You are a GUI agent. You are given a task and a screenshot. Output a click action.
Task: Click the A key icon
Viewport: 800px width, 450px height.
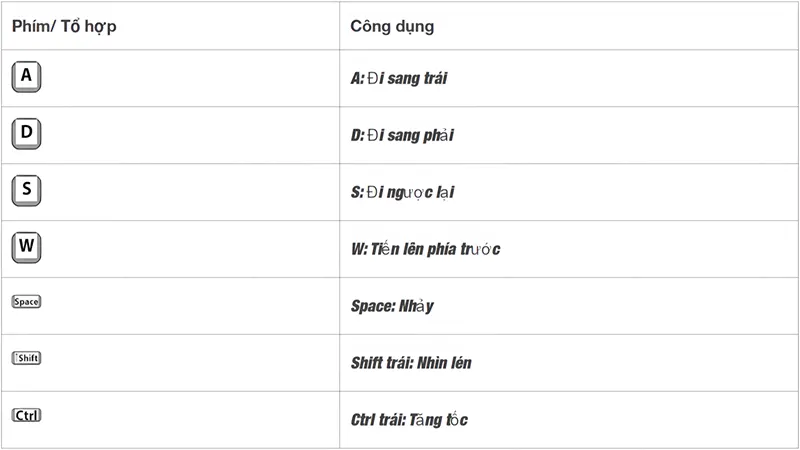click(26, 78)
